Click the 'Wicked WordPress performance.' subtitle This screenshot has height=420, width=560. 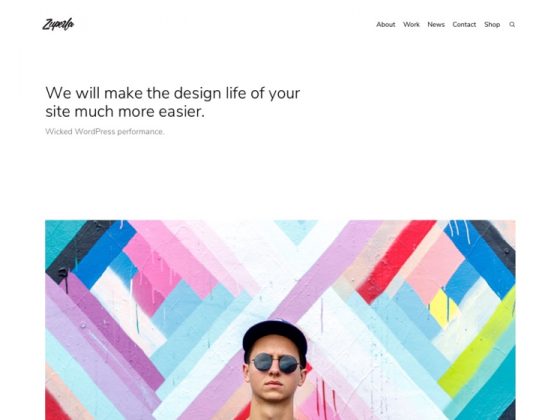click(x=105, y=131)
